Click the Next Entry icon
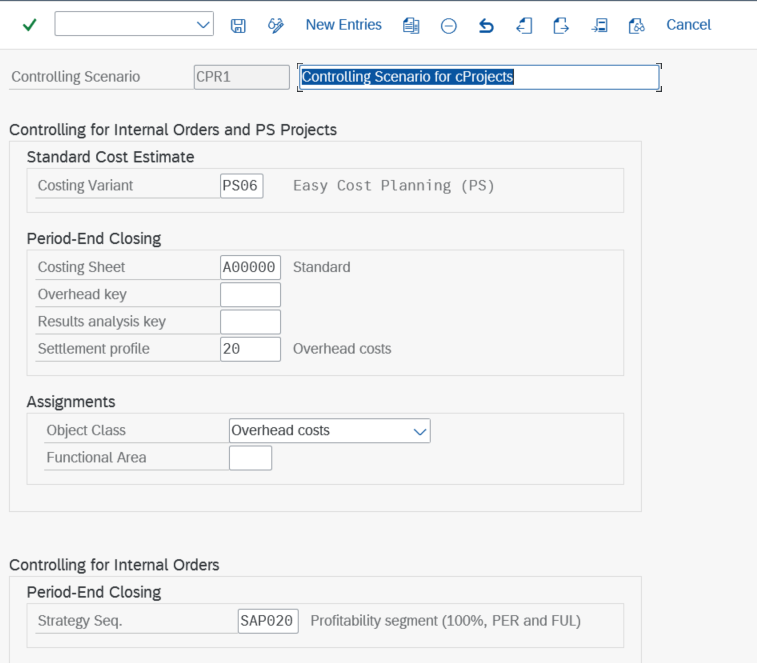Viewport: 757px width, 663px height. click(561, 26)
